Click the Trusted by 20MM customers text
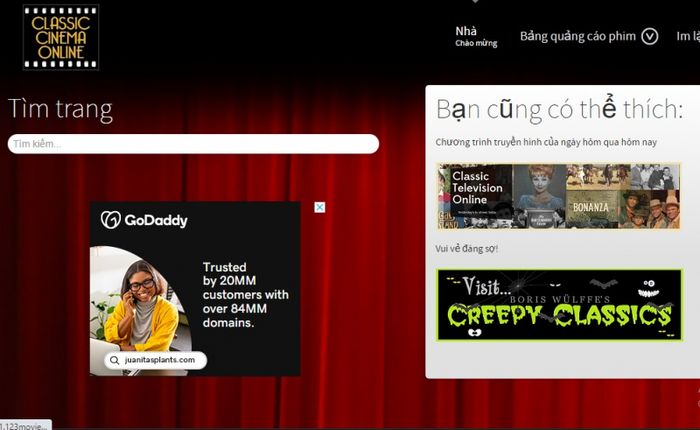This screenshot has height=430, width=700. [246, 295]
